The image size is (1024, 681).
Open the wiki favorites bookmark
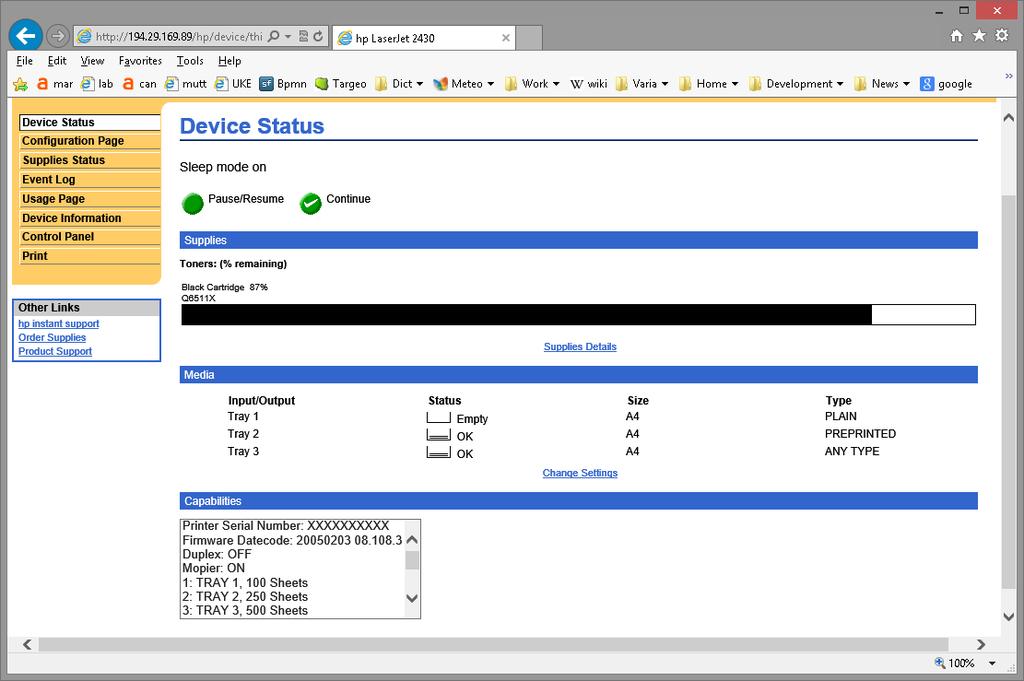click(588, 84)
